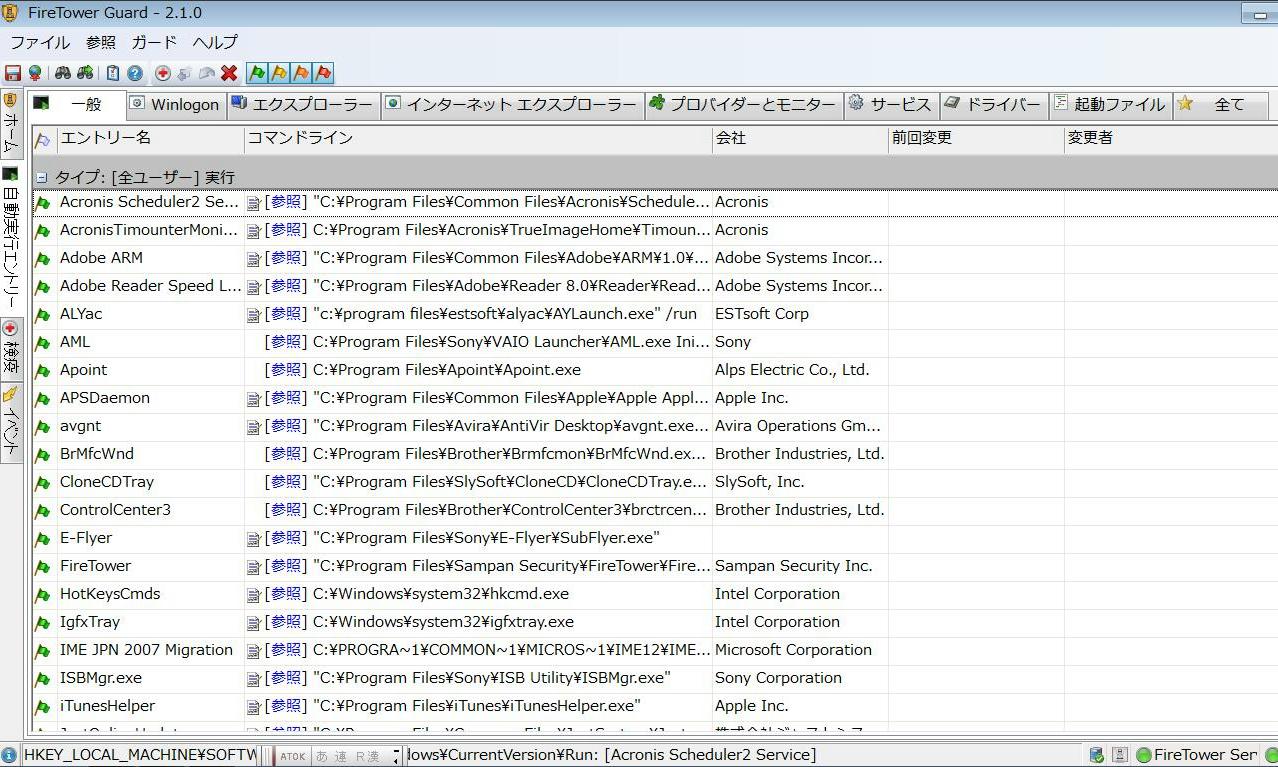Image resolution: width=1278 pixels, height=767 pixels.
Task: Click the [参照] link for FireTower entry
Action: tap(286, 566)
